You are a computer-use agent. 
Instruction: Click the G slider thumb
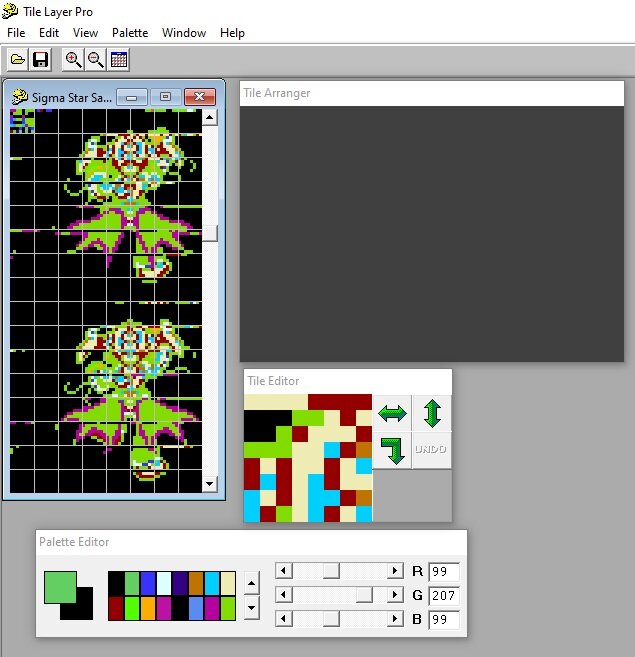tap(364, 595)
